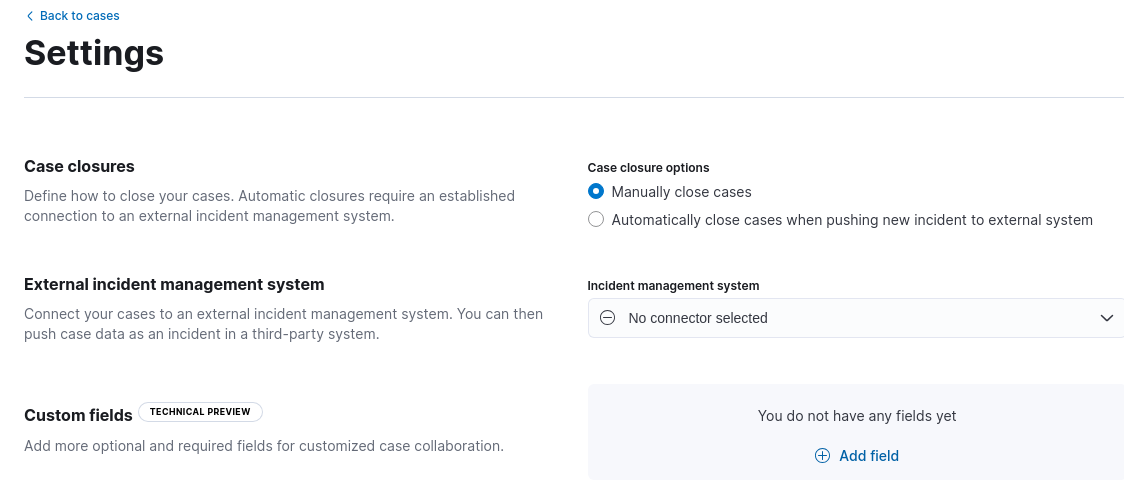Click 'External incident management system' section heading
Screen dimensions: 1124x489
(x=174, y=284)
